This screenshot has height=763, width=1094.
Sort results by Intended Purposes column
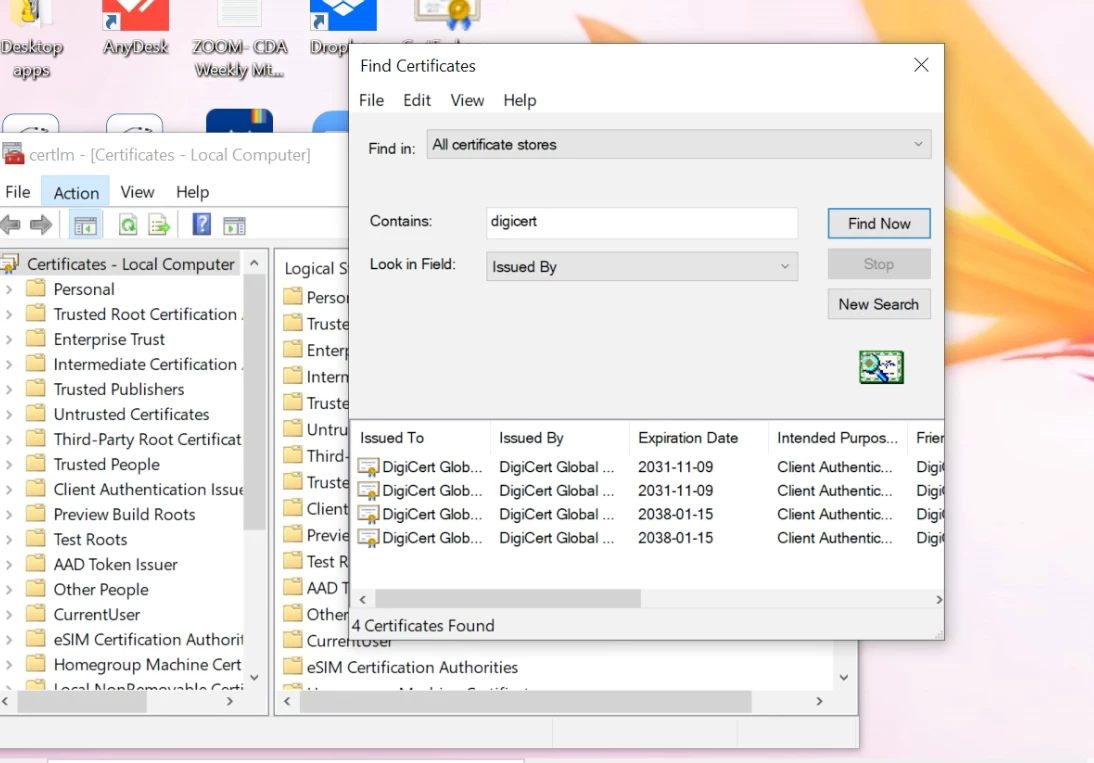[837, 438]
